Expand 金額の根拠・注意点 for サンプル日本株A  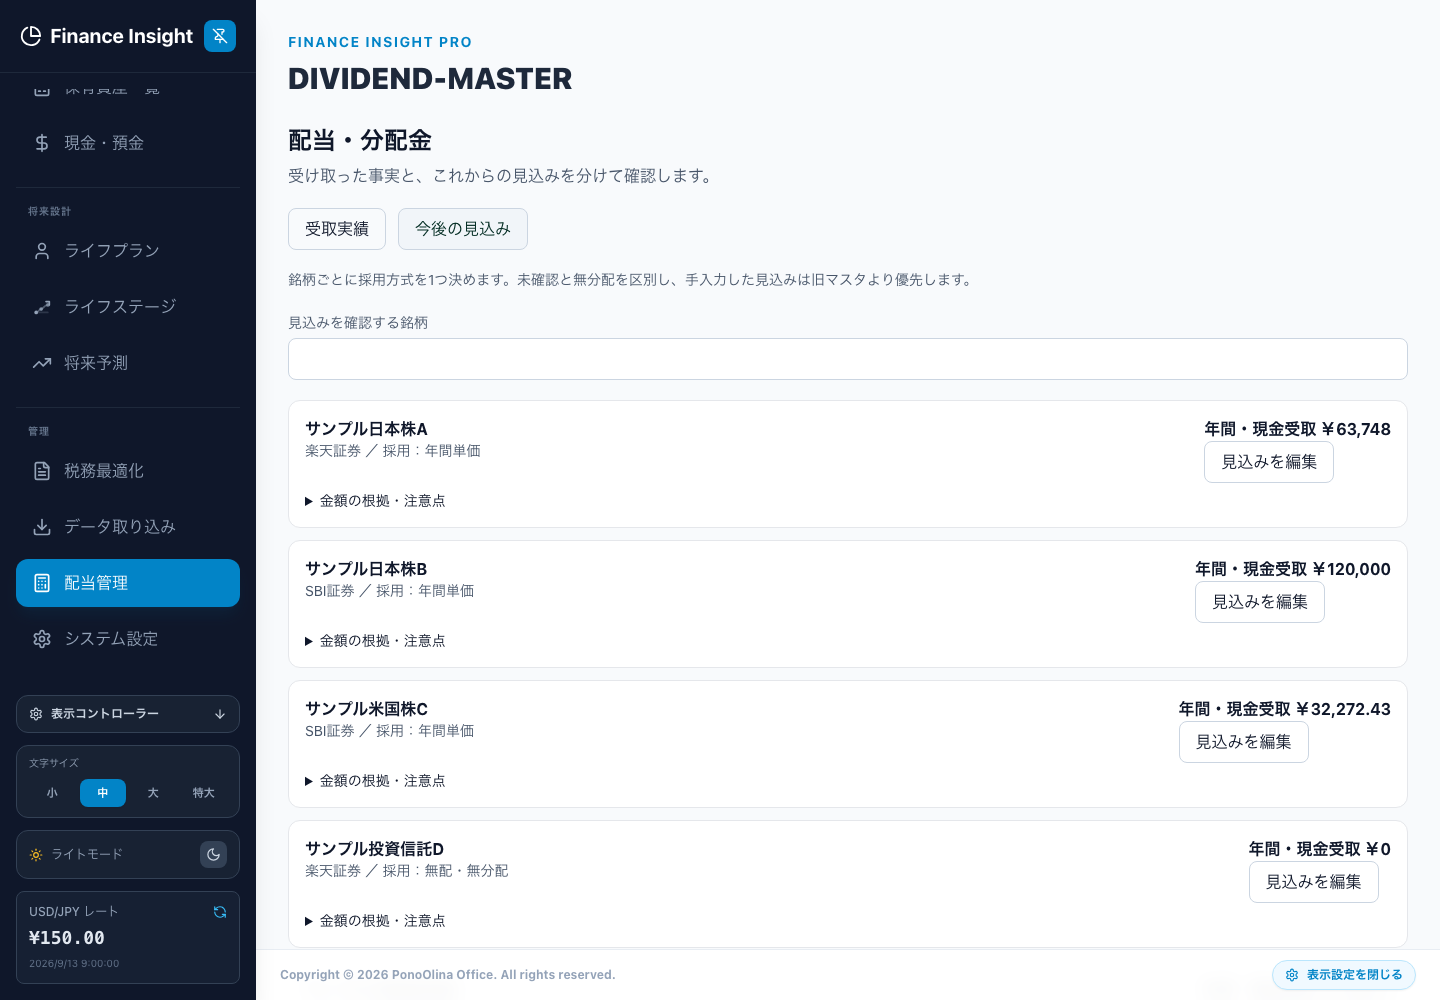pyautogui.click(x=375, y=501)
